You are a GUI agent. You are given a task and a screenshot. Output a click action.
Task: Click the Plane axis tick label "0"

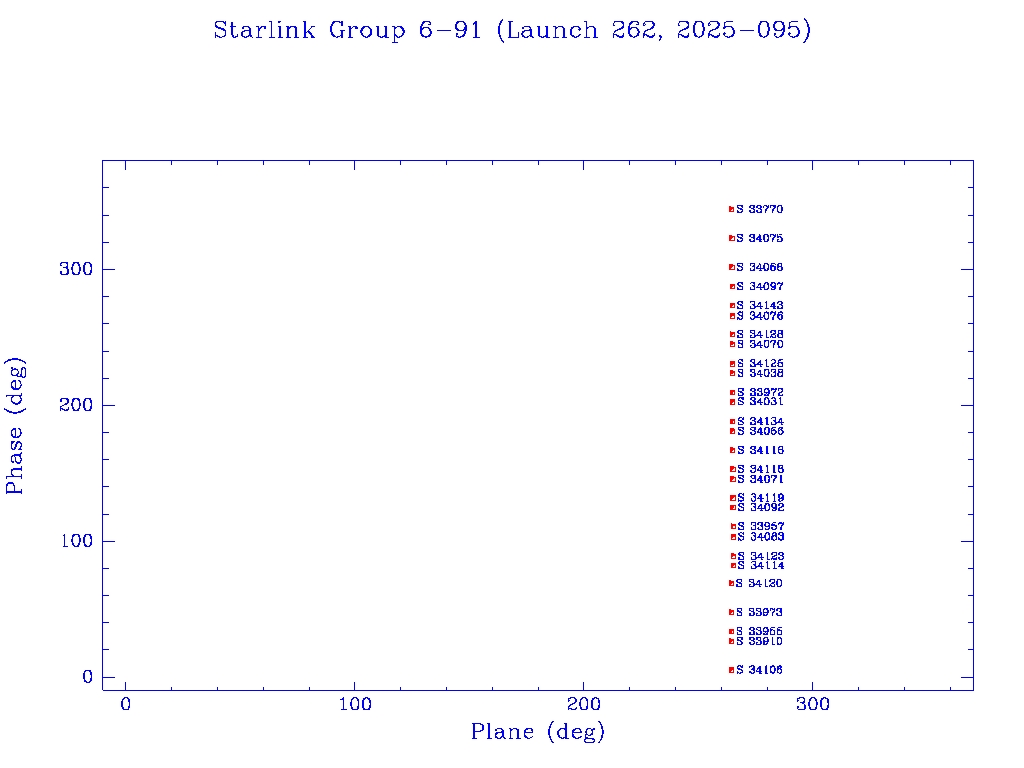pos(125,704)
